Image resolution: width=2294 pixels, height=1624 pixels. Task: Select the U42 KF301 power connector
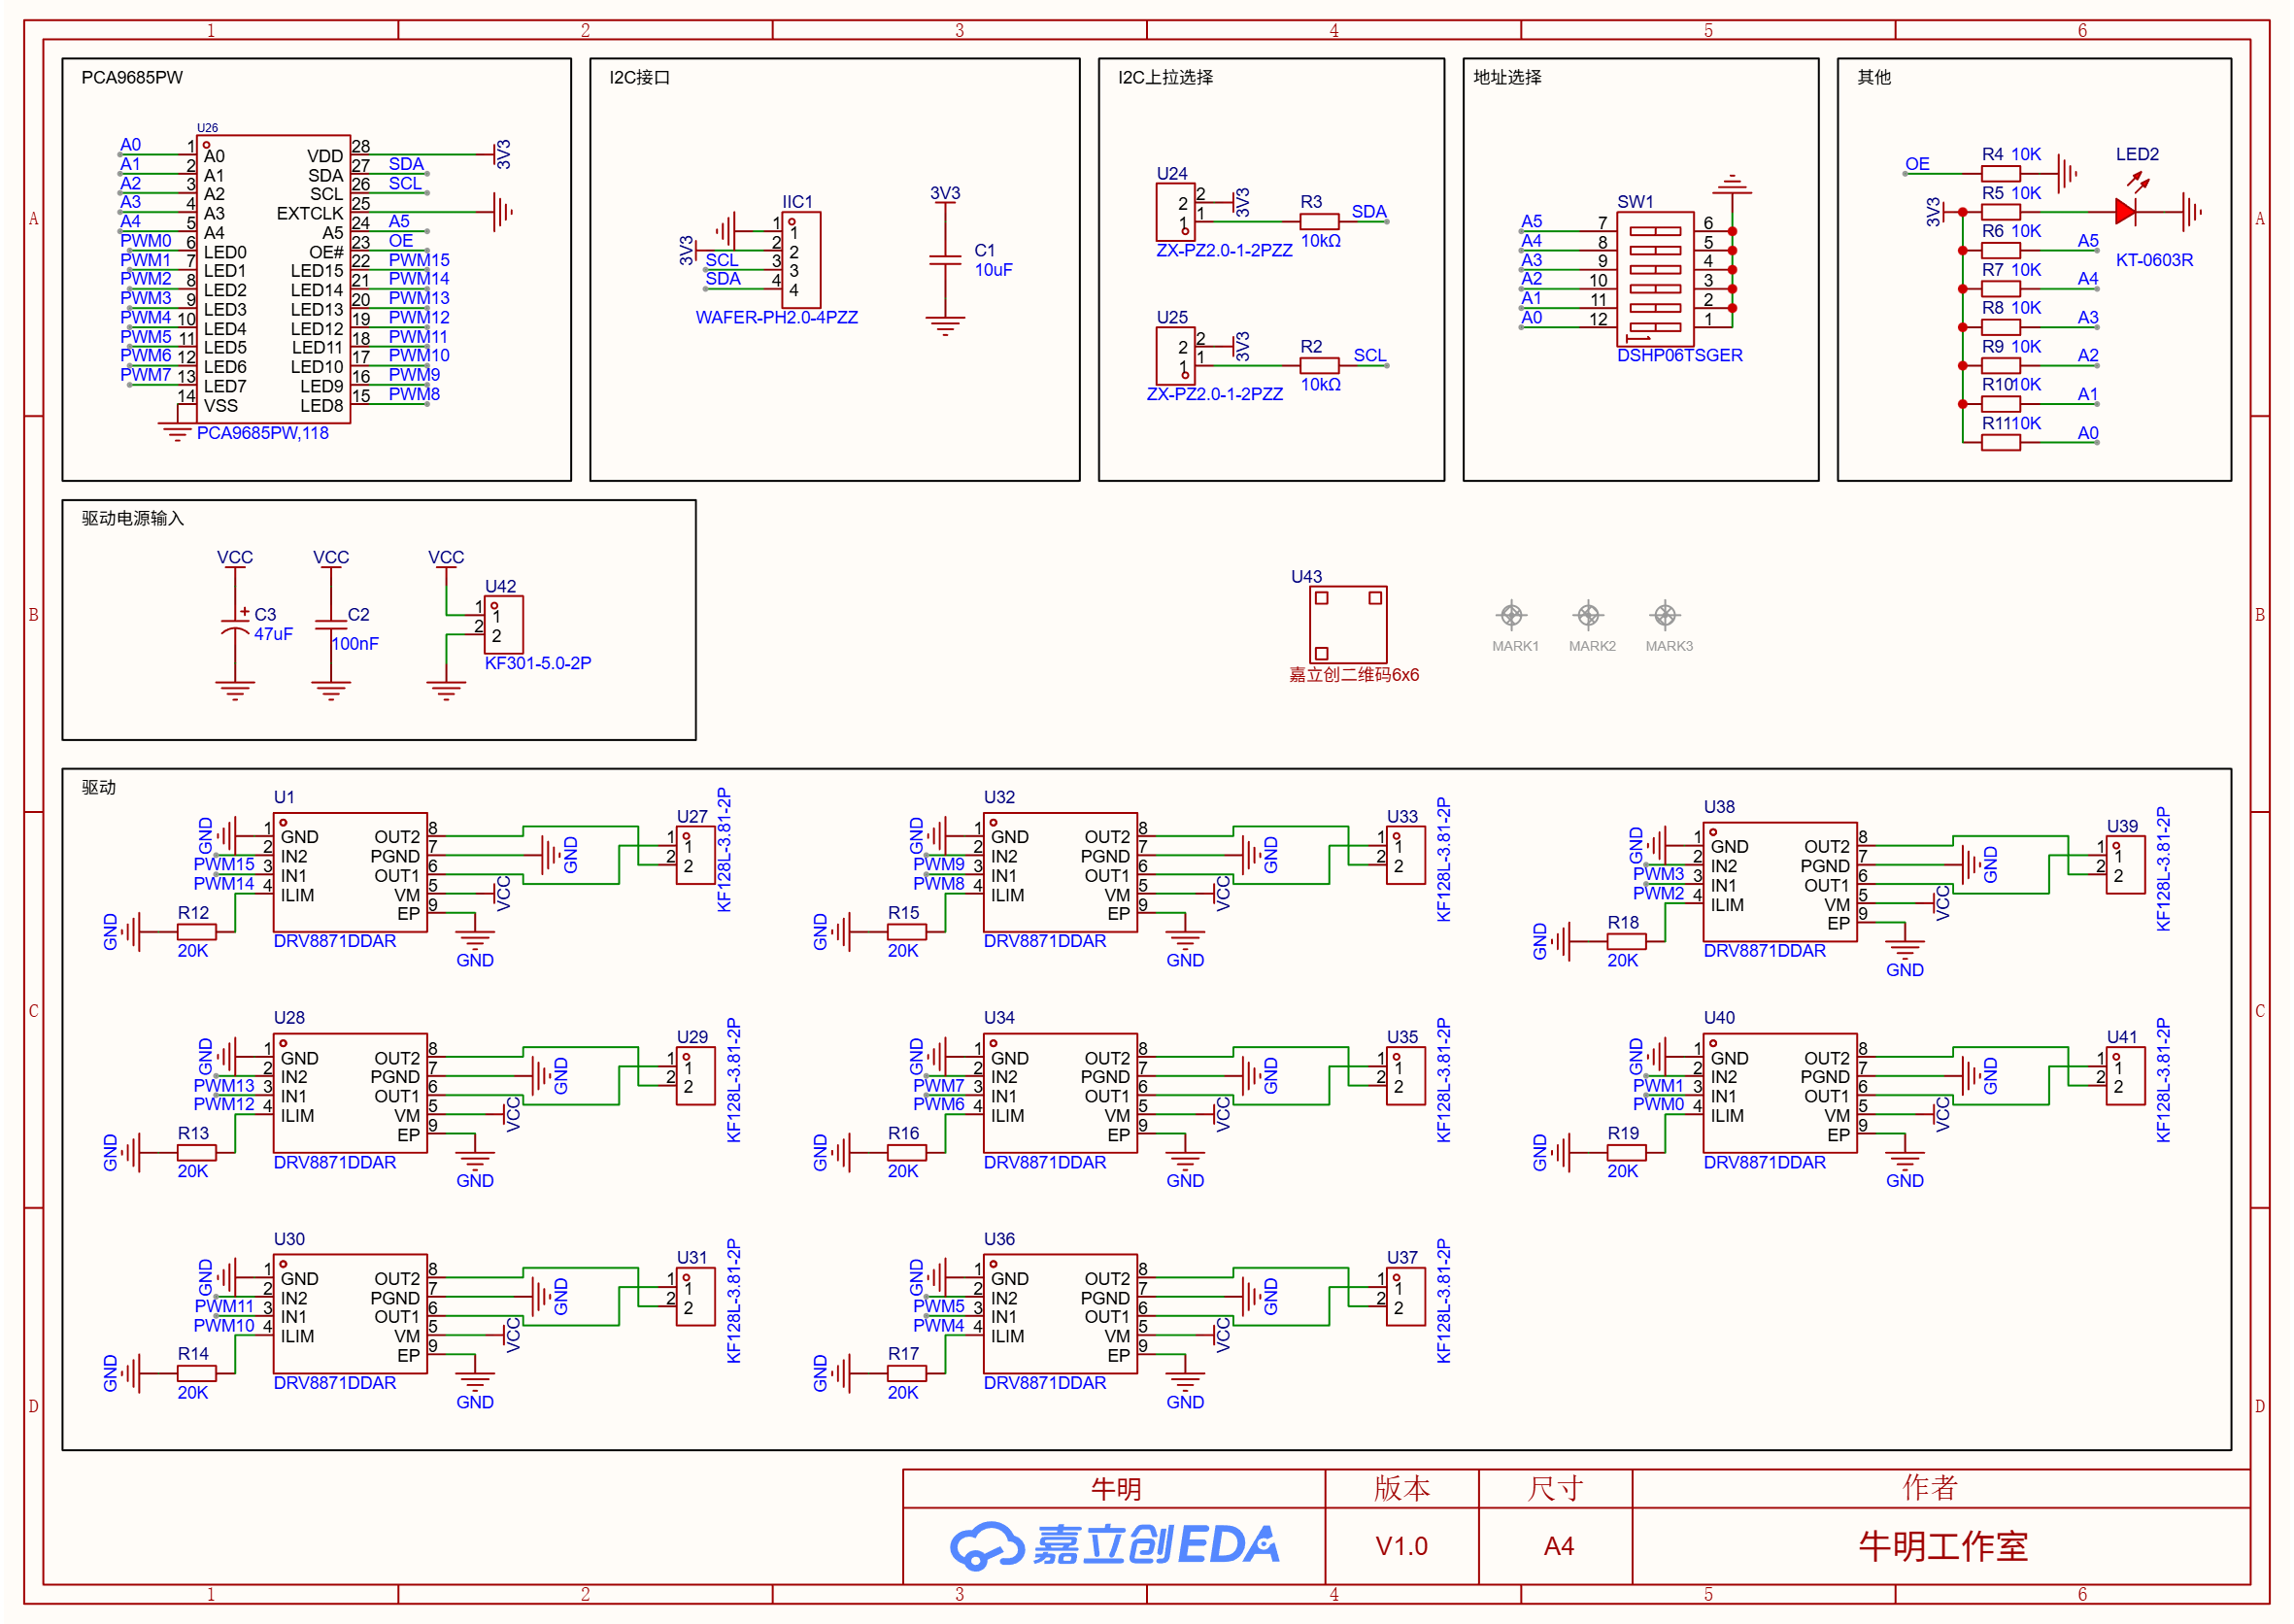503,625
